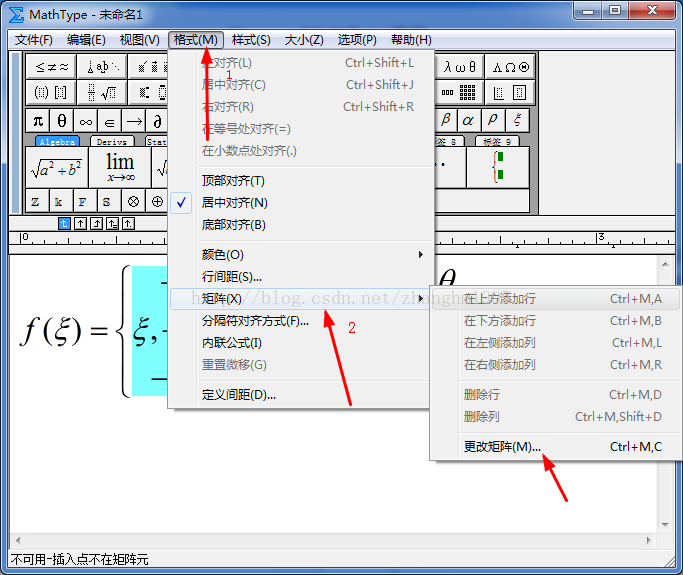Click the horizontal scrollbar left arrow
The image size is (683, 575).
[x=18, y=540]
